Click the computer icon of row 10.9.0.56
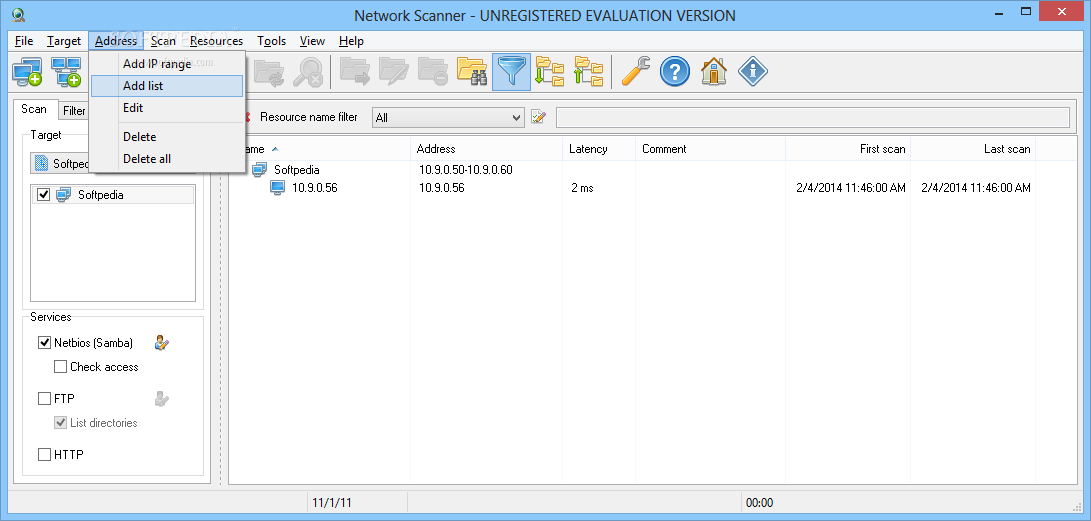The width and height of the screenshot is (1091, 521). pyautogui.click(x=278, y=188)
